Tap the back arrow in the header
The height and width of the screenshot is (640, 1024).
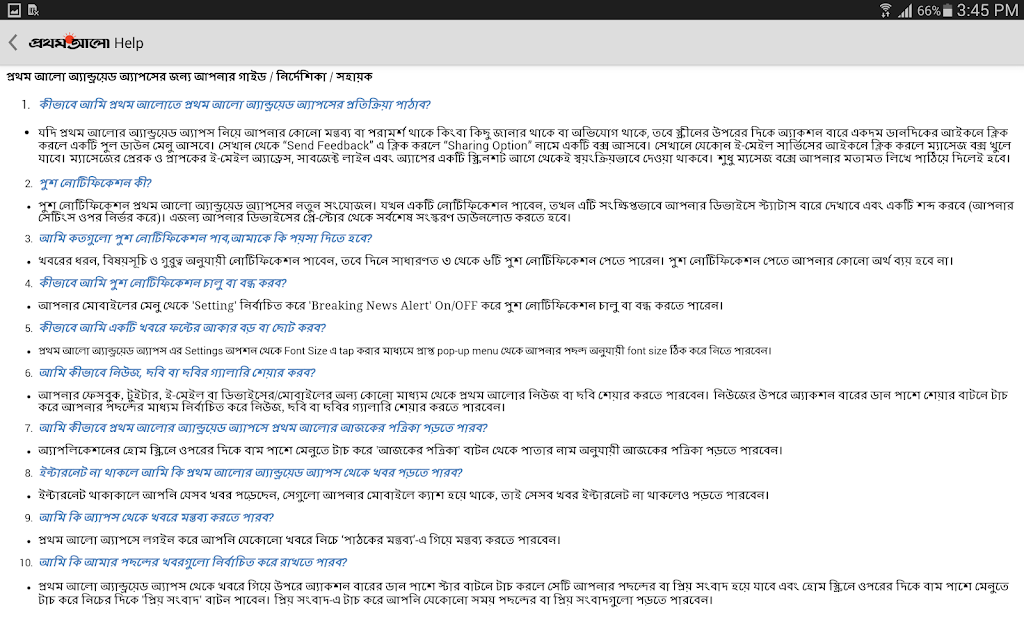13,43
